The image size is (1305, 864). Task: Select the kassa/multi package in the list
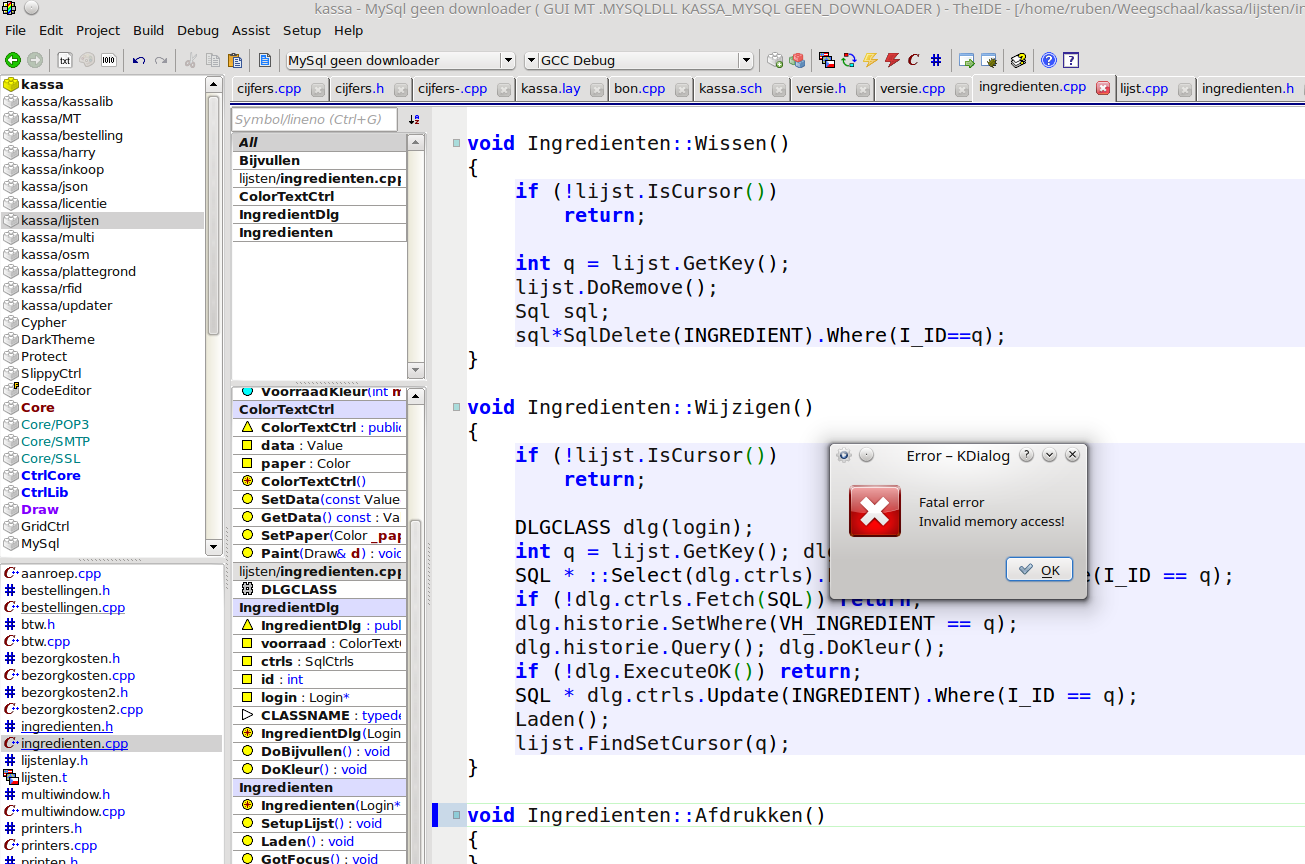coord(58,237)
